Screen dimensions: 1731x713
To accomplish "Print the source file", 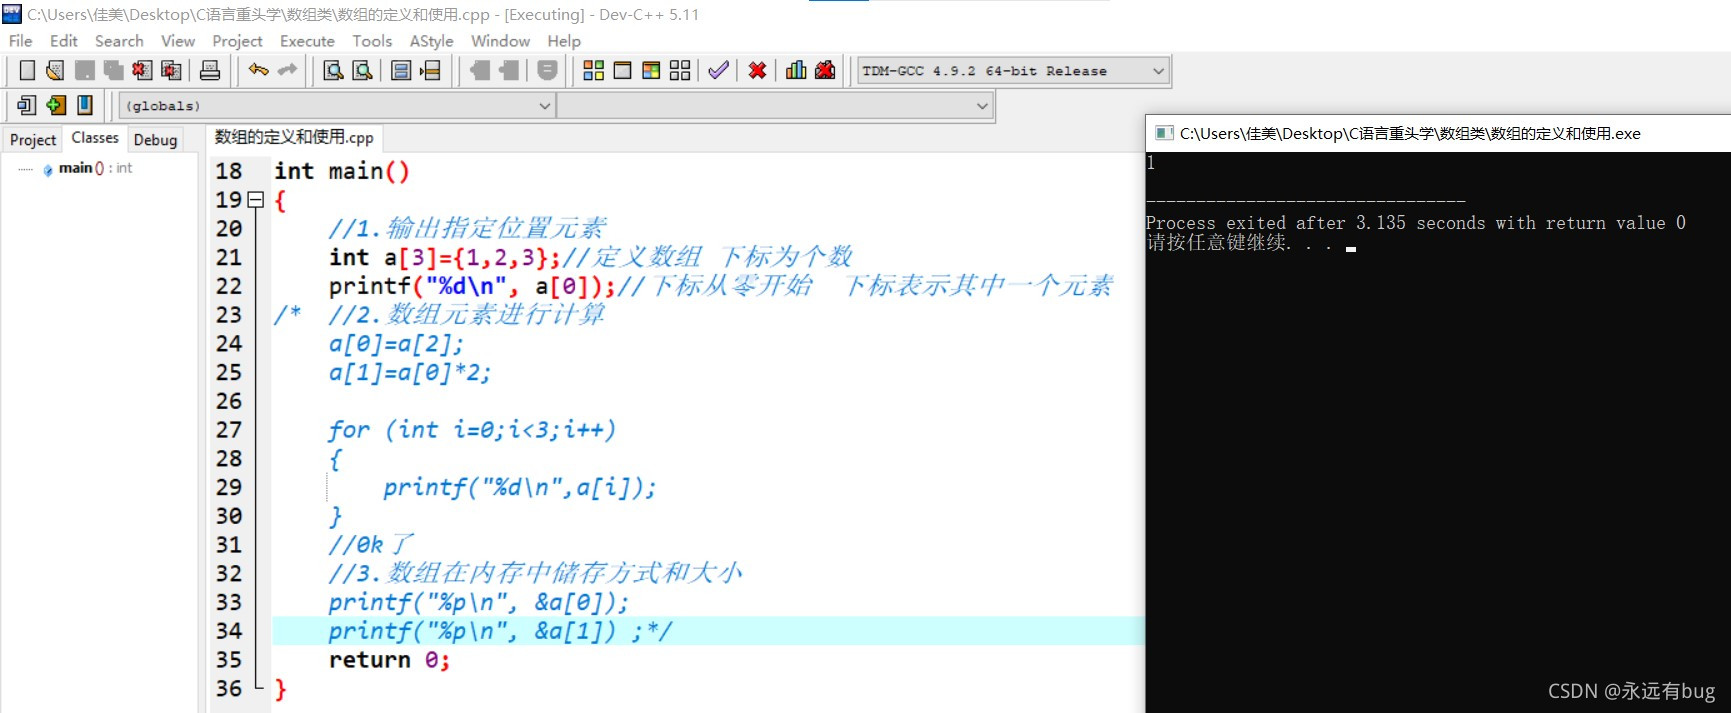I will tap(210, 70).
